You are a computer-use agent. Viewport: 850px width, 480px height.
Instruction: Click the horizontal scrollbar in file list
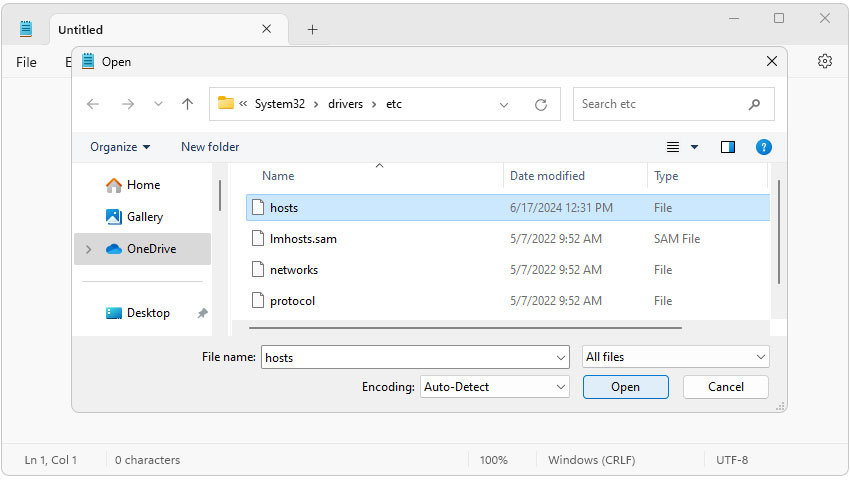[465, 328]
